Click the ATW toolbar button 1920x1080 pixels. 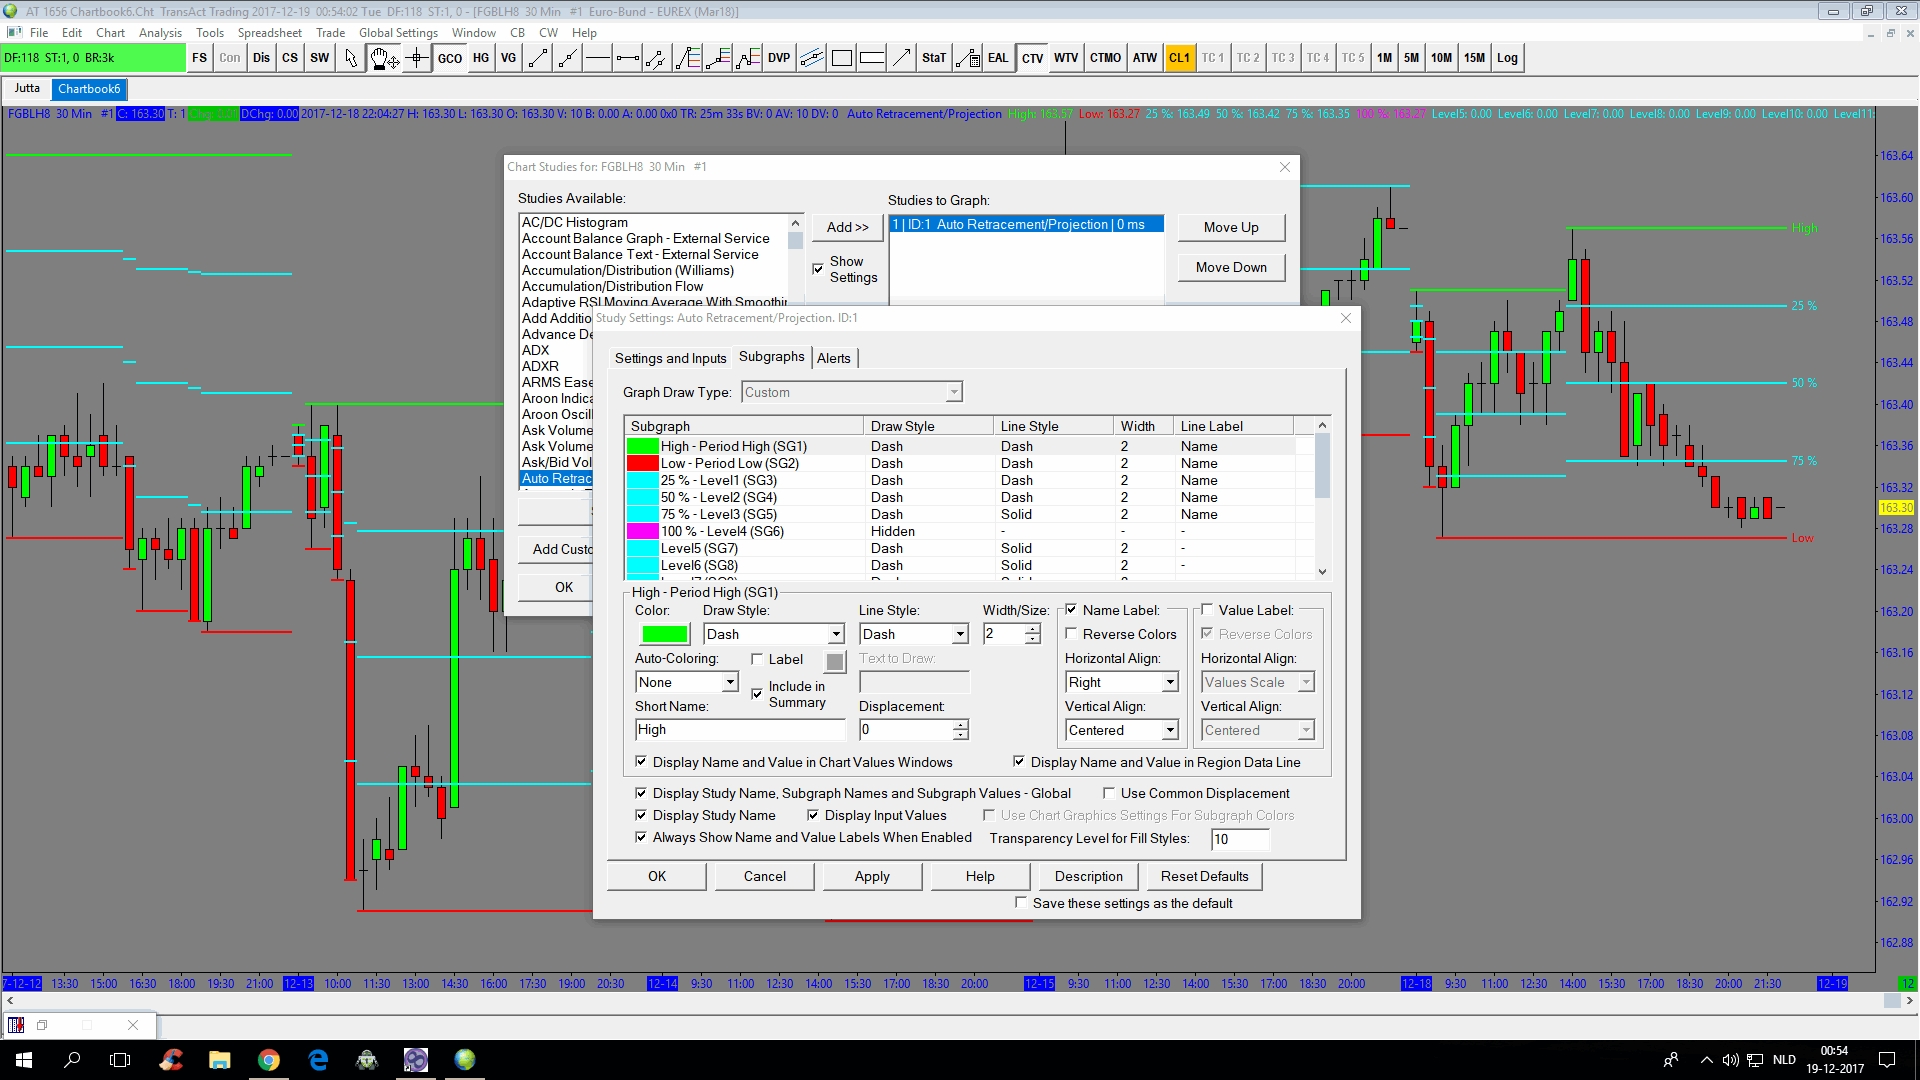1145,58
